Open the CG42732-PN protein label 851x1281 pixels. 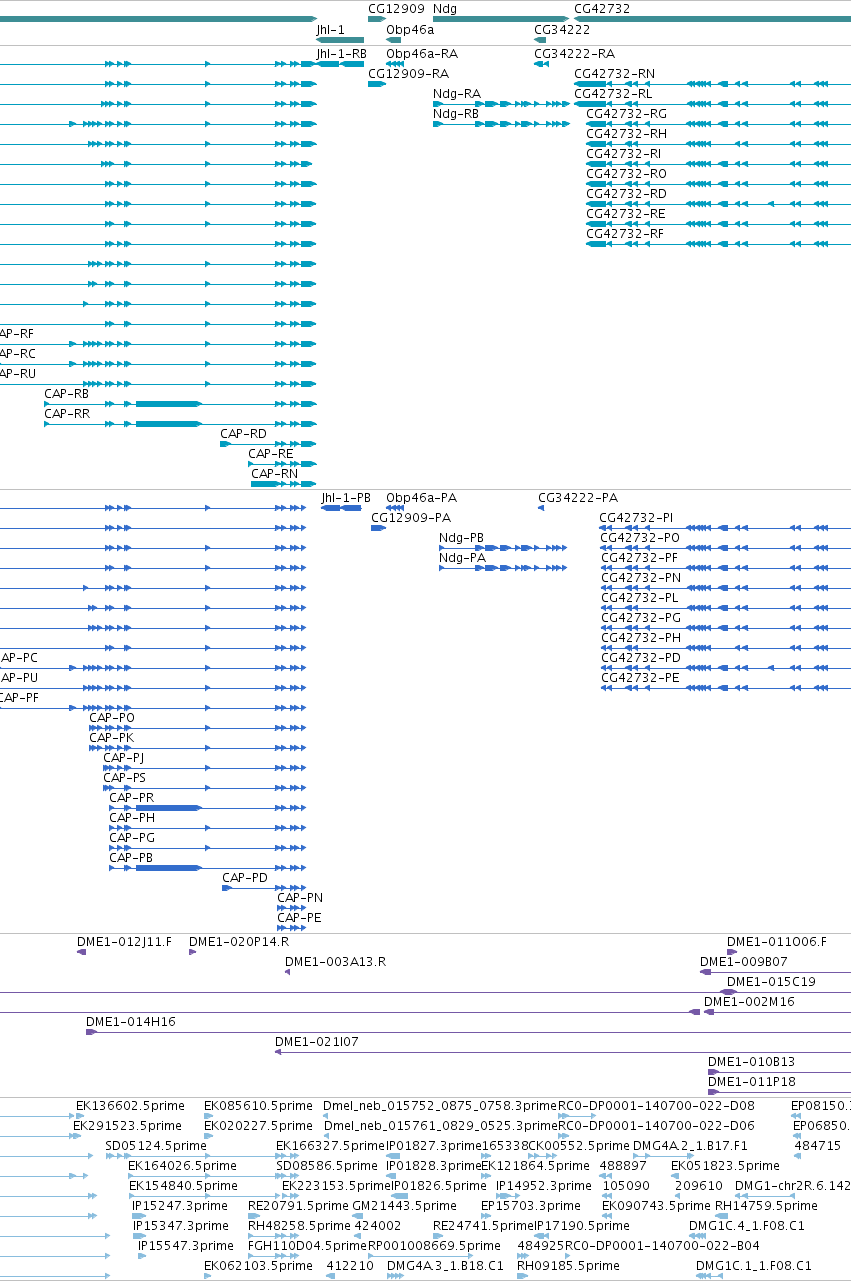point(640,577)
